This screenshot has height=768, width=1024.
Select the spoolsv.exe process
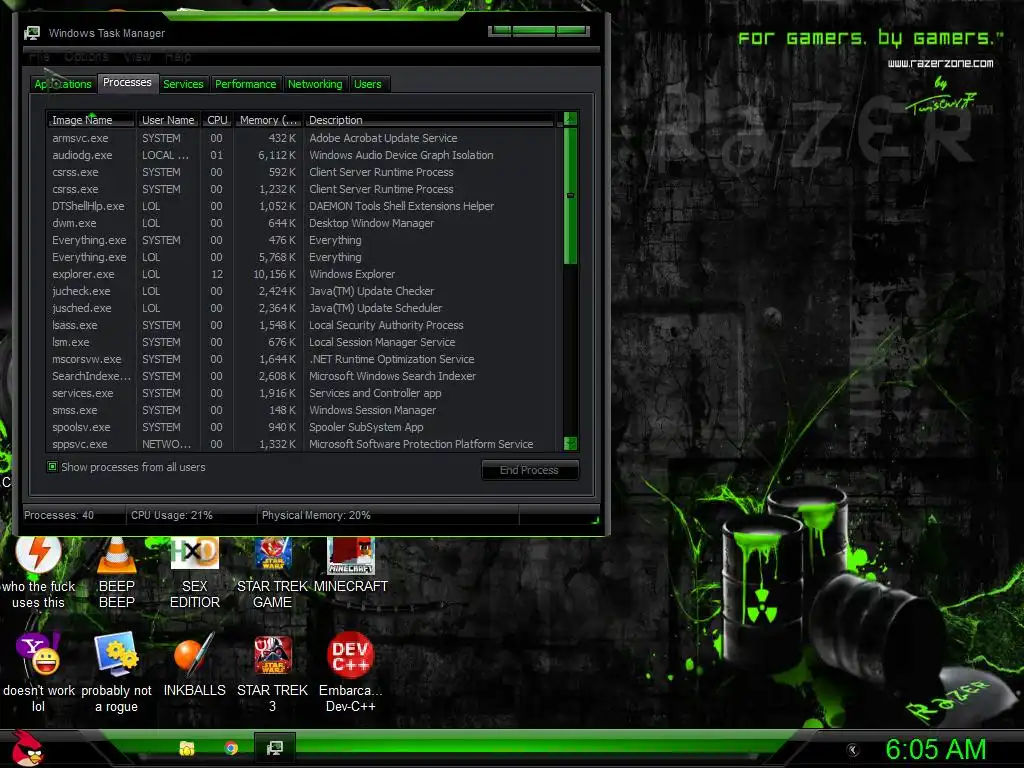coord(302,426)
